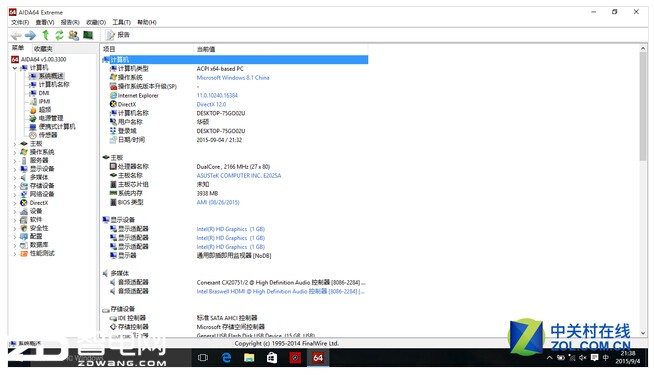The width and height of the screenshot is (654, 375).
Task: Switch to the 收藏夹 favorites tab
Action: point(43,49)
